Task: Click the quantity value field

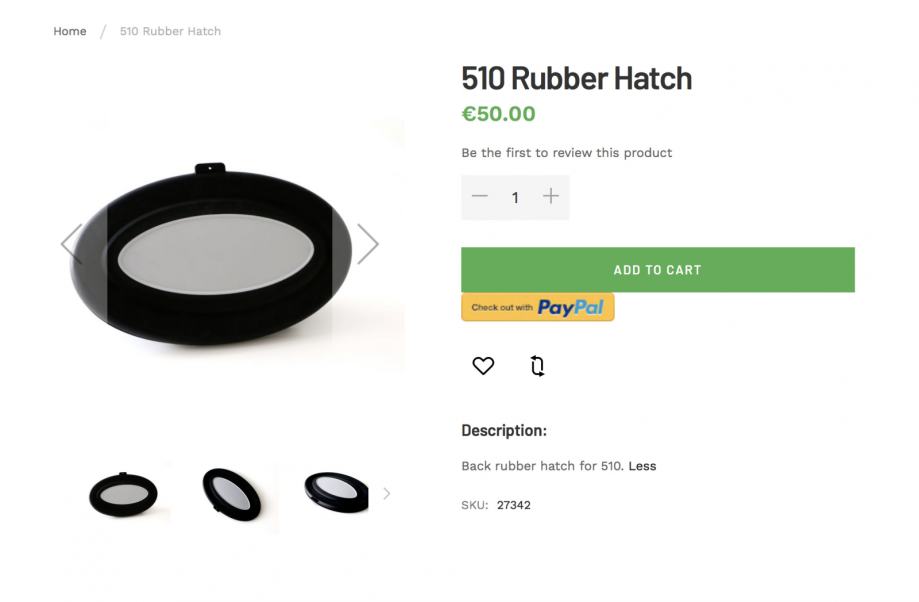Action: [515, 198]
